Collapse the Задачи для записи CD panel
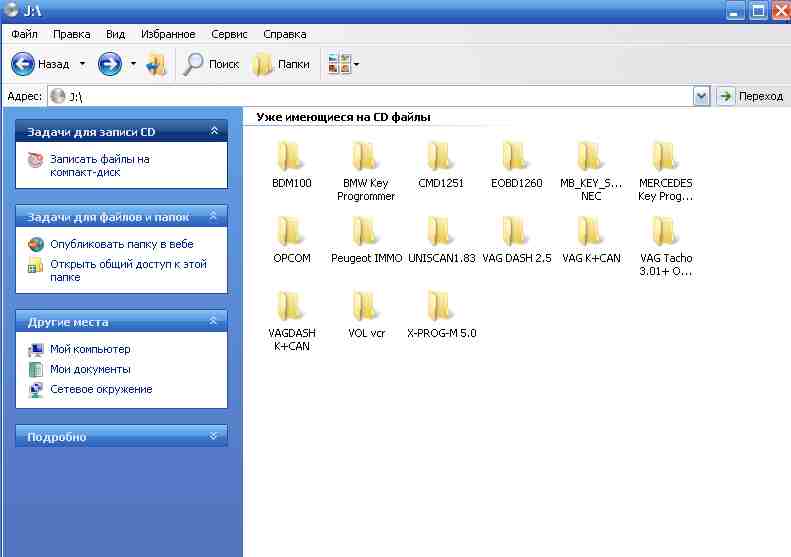 pos(214,131)
